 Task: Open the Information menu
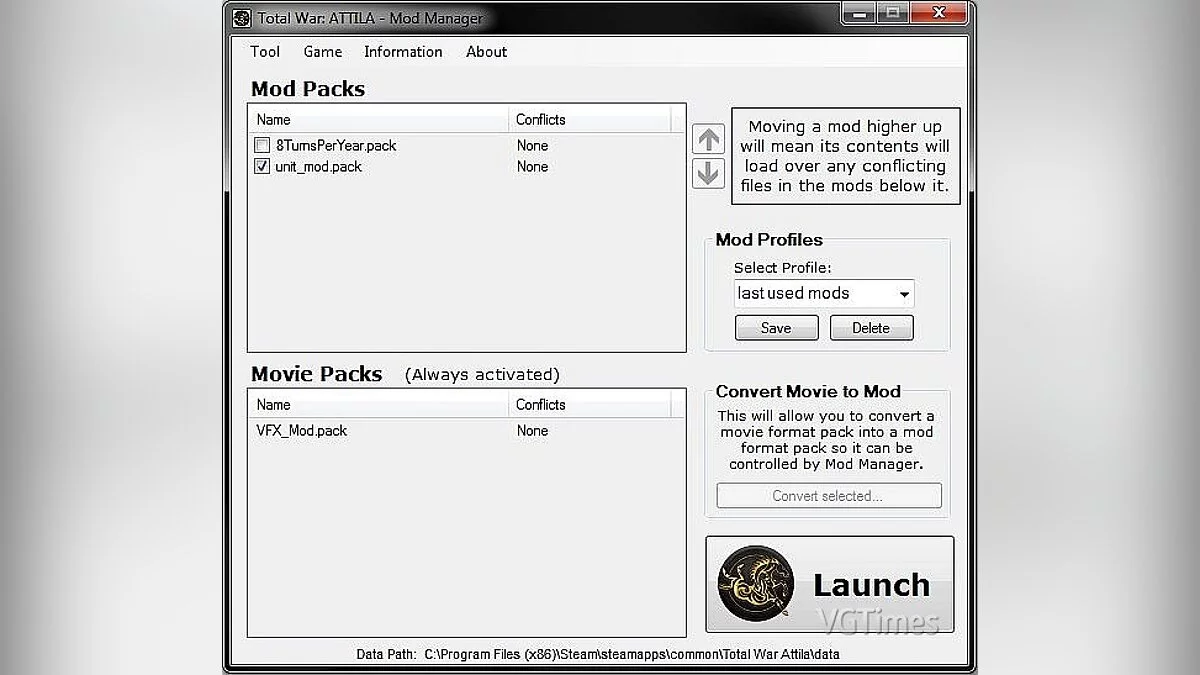click(403, 52)
